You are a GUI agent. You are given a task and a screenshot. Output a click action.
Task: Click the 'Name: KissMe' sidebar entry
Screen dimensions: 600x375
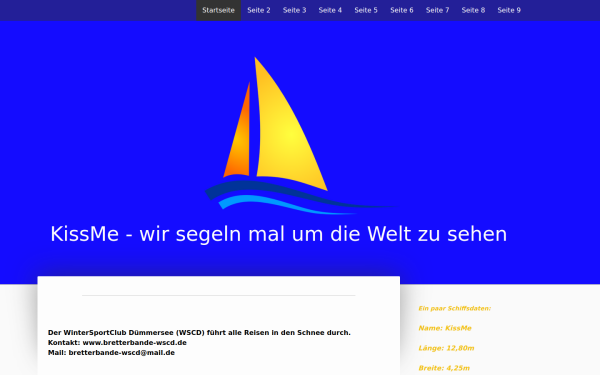click(x=445, y=328)
